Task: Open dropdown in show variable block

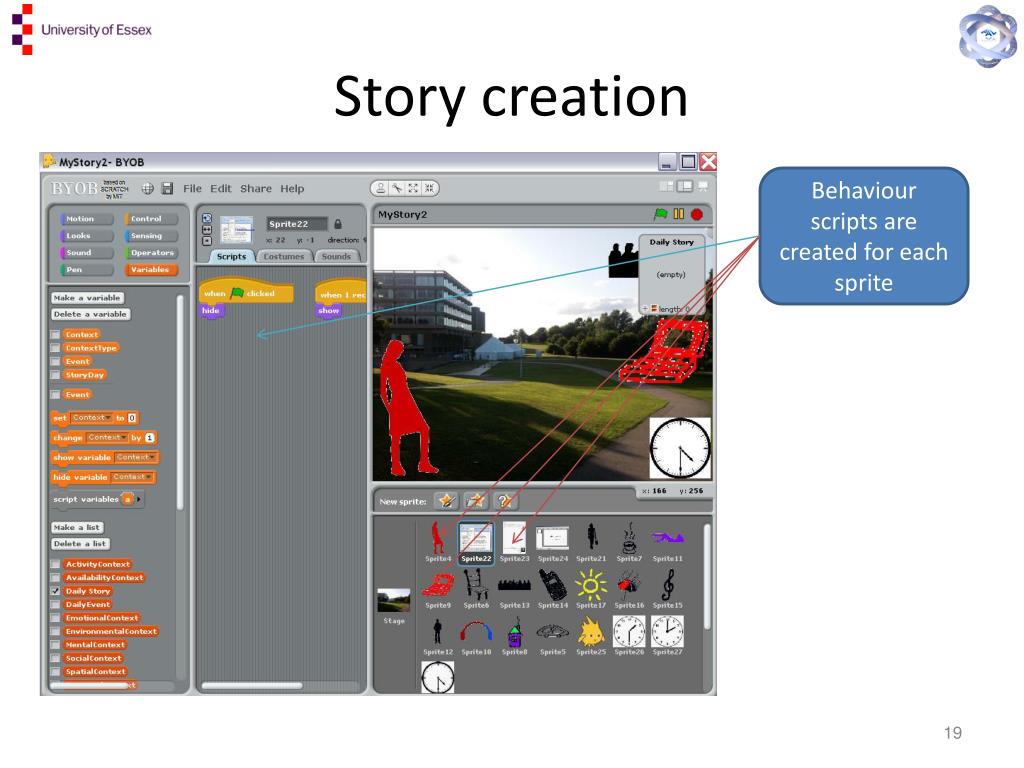Action: (x=136, y=458)
